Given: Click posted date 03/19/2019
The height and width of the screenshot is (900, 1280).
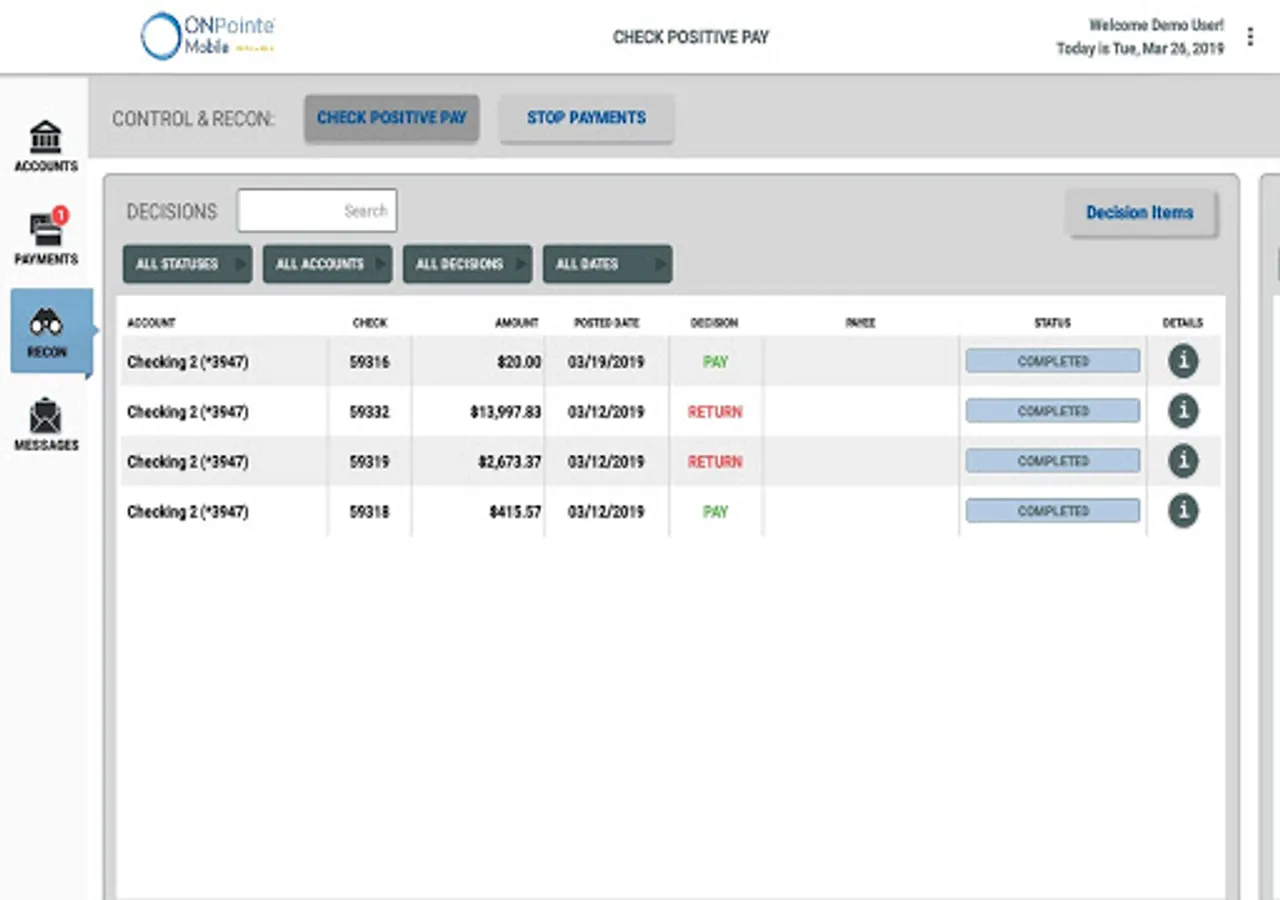Looking at the screenshot, I should 607,362.
